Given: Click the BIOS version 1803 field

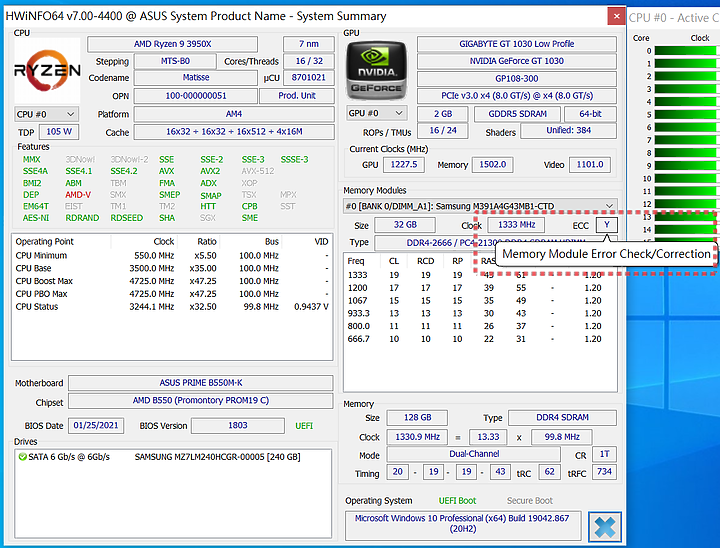Looking at the screenshot, I should (x=238, y=425).
